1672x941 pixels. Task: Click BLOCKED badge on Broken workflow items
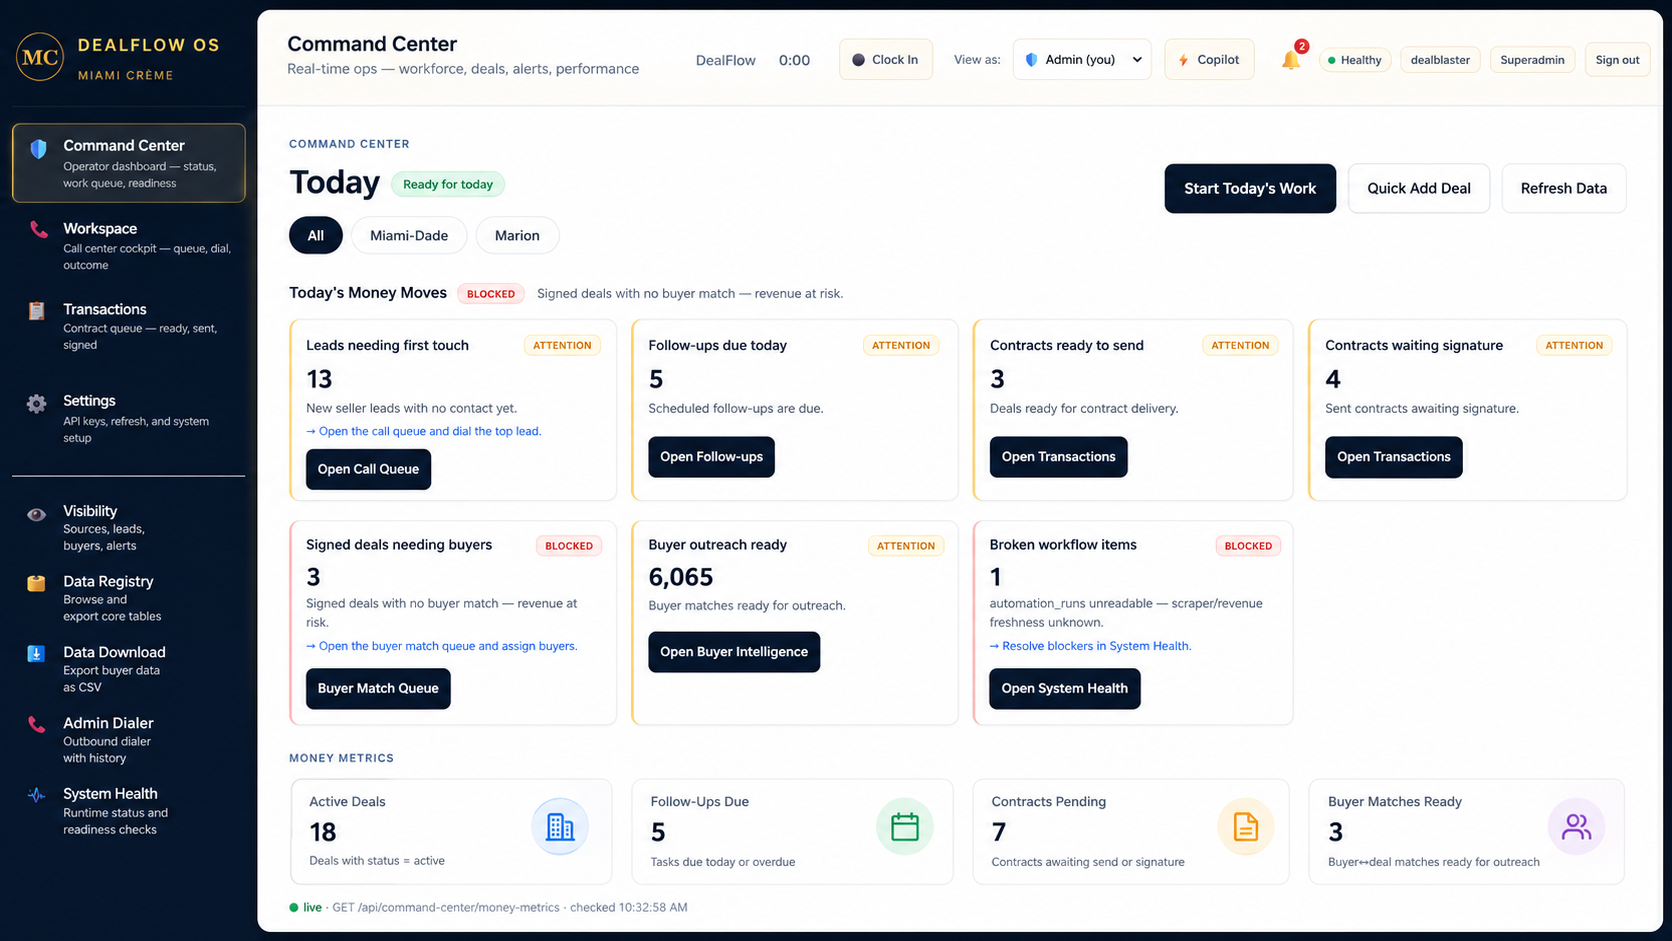coord(1248,546)
